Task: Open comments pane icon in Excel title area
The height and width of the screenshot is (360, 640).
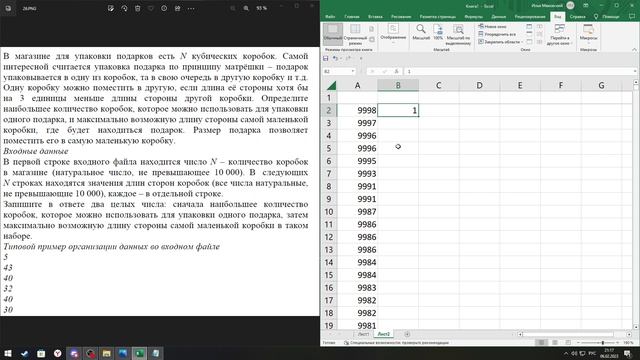Action: 632,16
